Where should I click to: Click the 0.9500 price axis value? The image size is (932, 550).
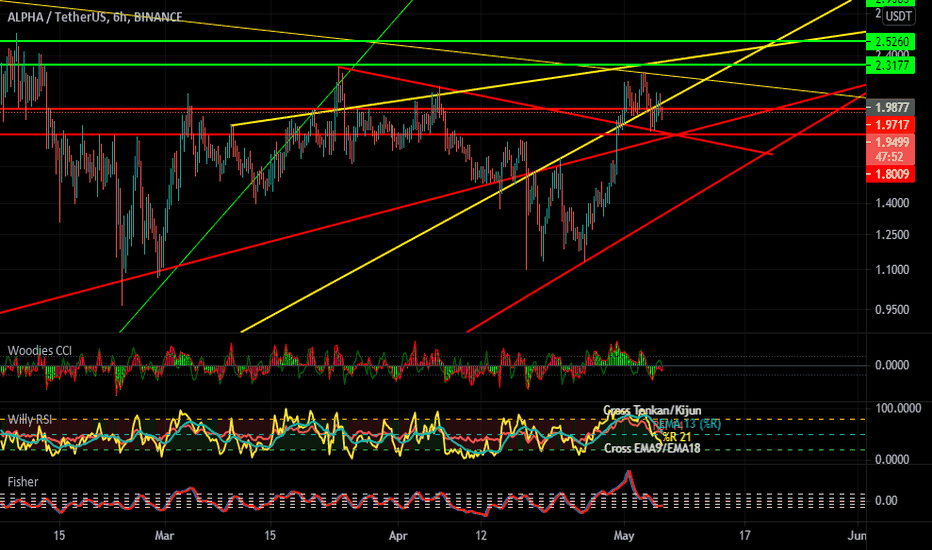click(892, 310)
